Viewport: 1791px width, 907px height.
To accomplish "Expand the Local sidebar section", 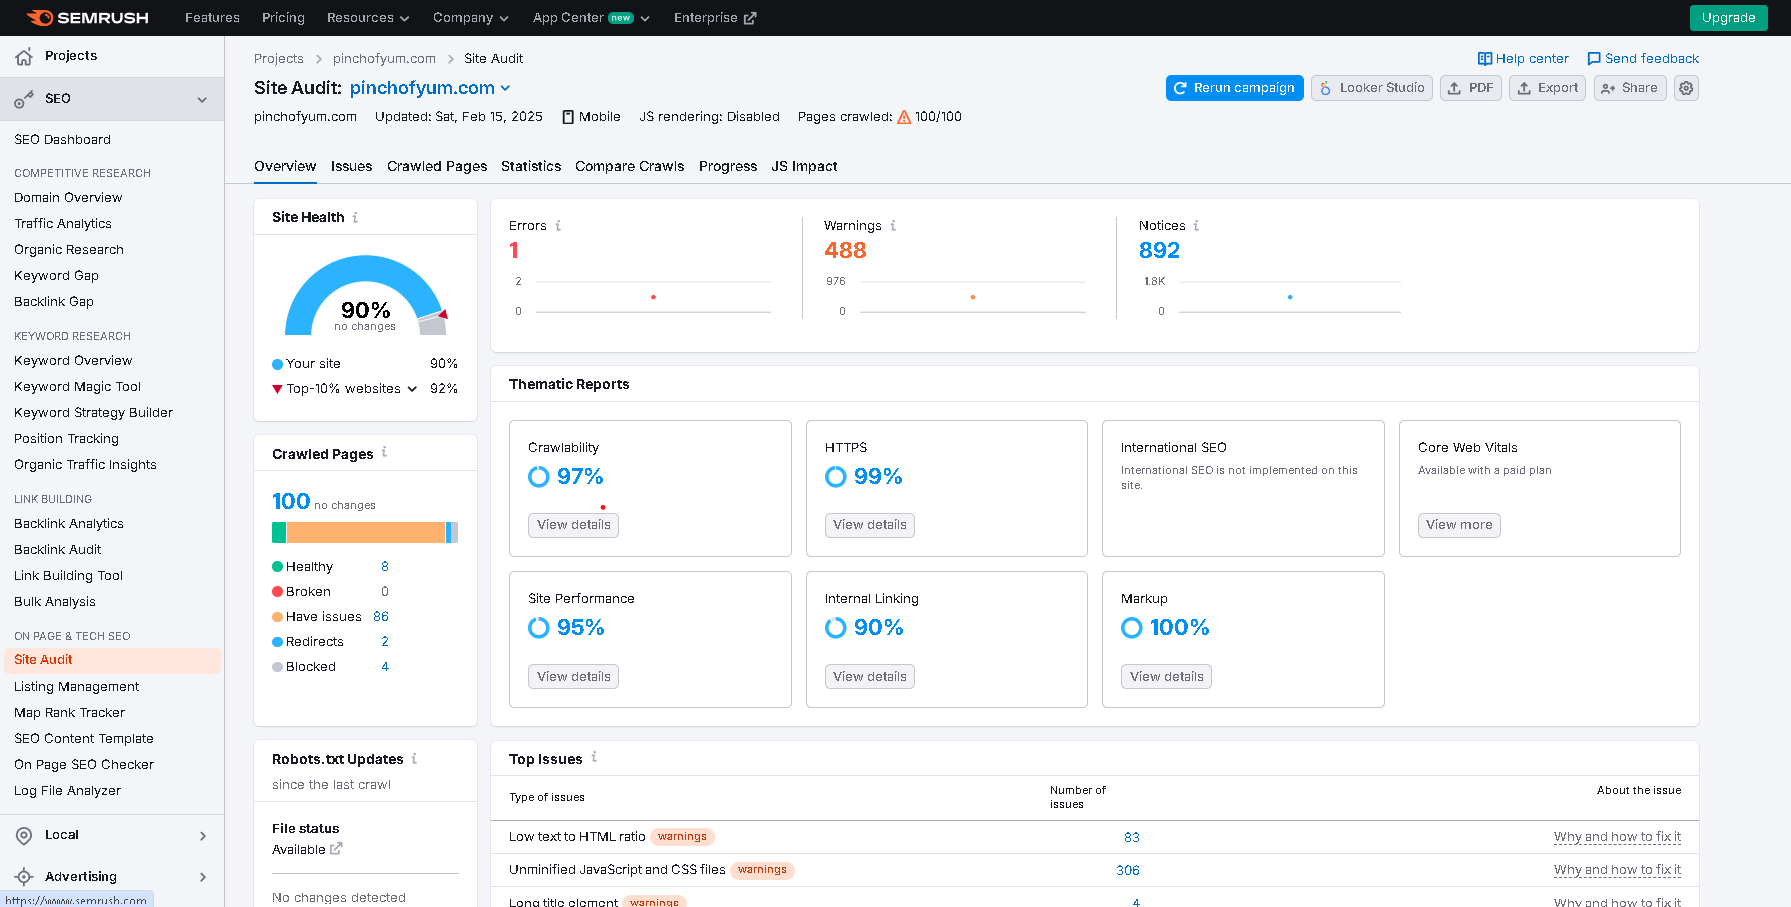I will coord(203,836).
